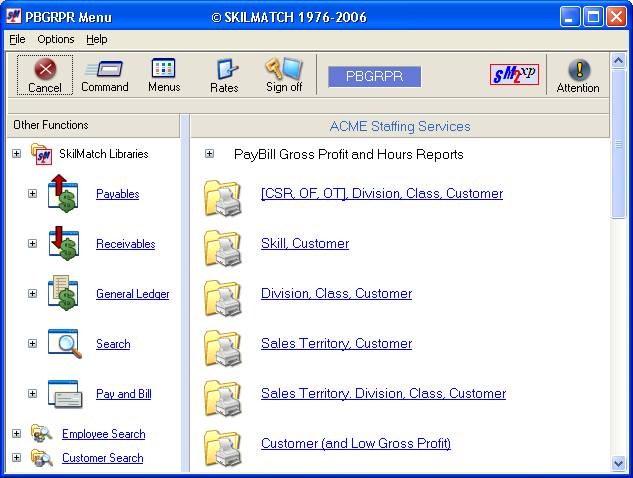This screenshot has width=633, height=478.
Task: Click printer folder icon for CSR, OF, OT report
Action: point(223,197)
